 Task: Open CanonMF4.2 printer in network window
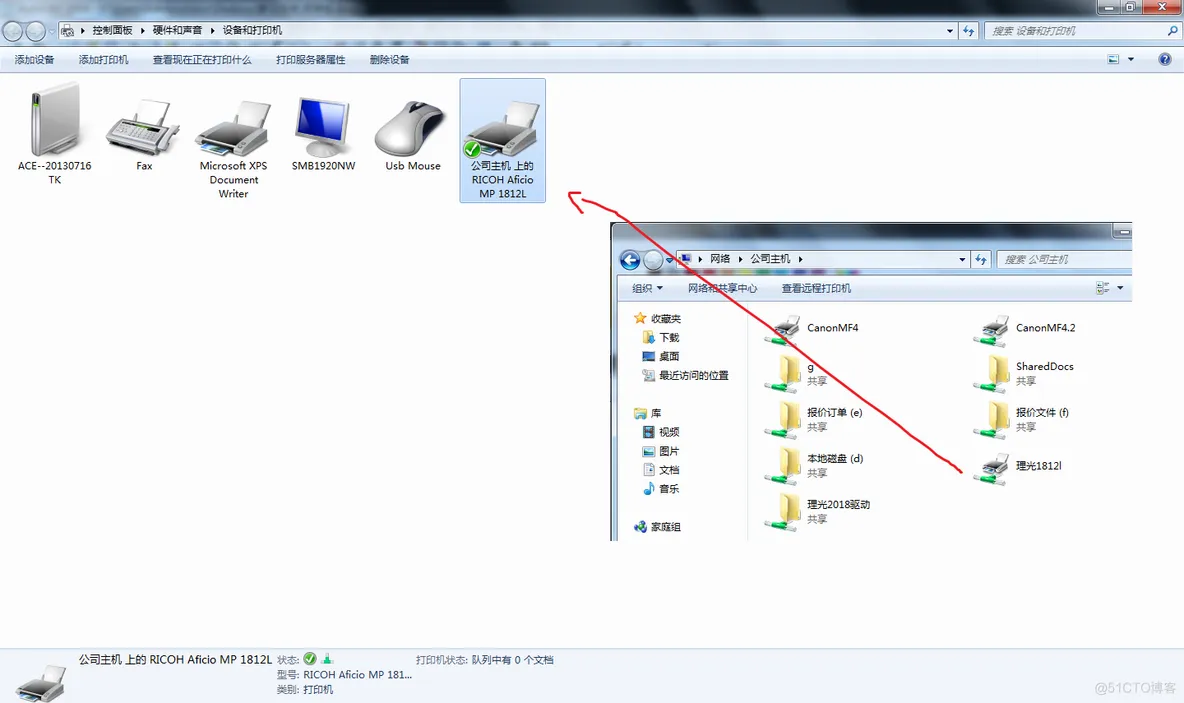tap(1025, 329)
